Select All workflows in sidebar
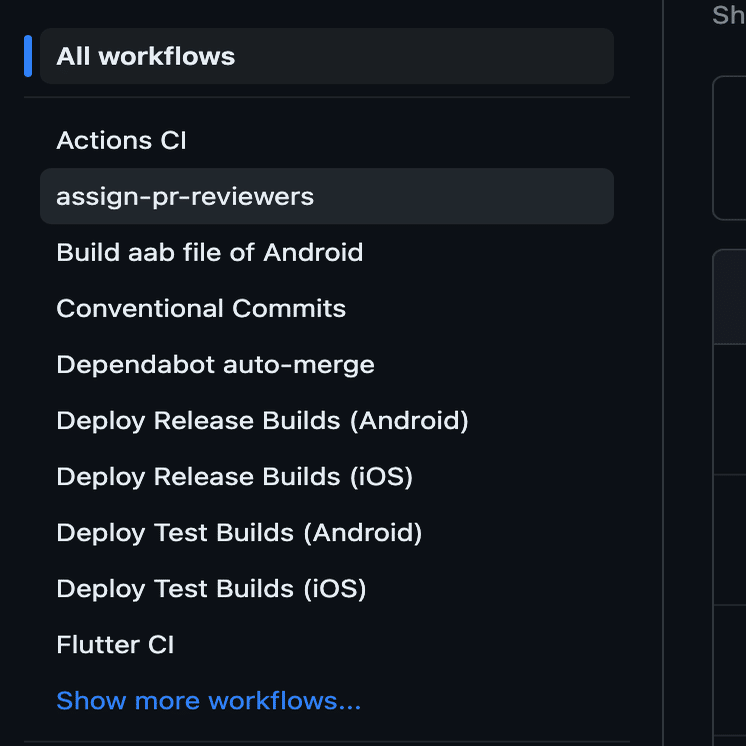This screenshot has height=746, width=746. click(327, 56)
